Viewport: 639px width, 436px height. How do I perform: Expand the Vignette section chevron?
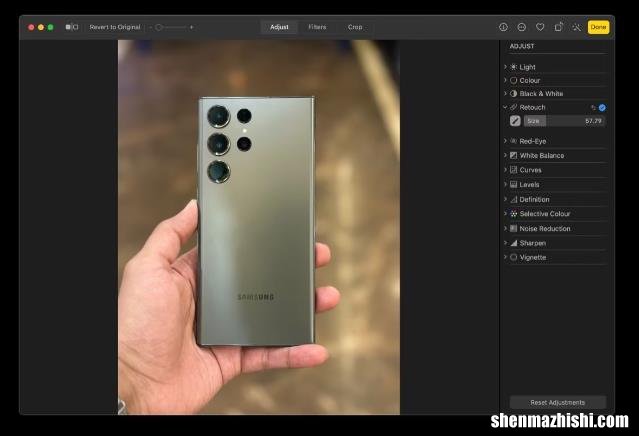point(505,257)
